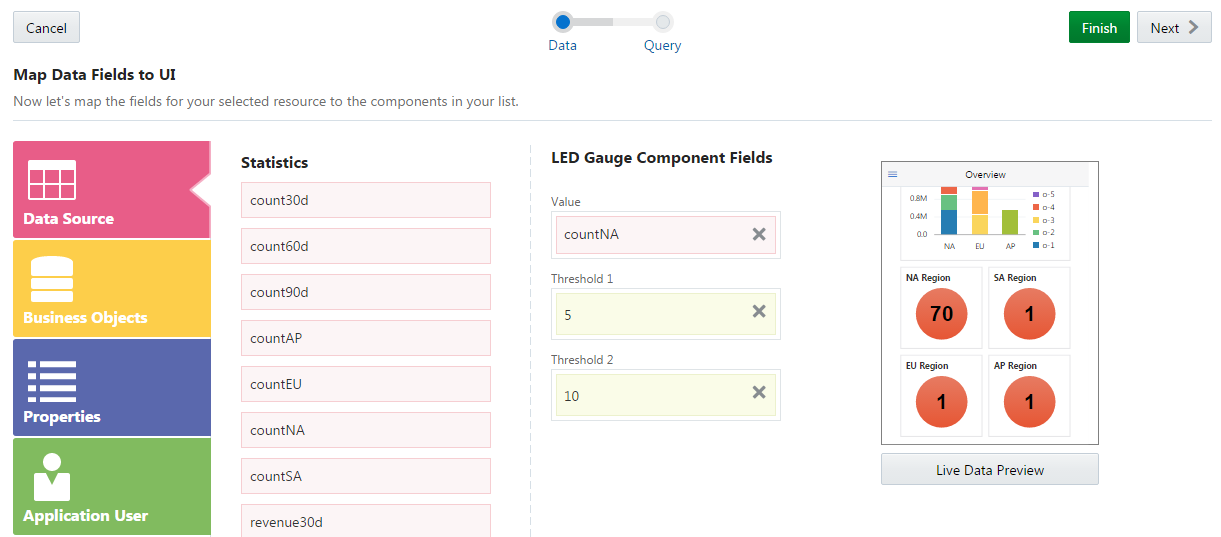Screen dimensions: 1221x537
Task: Jump to the Query wizard step
Action: click(662, 21)
